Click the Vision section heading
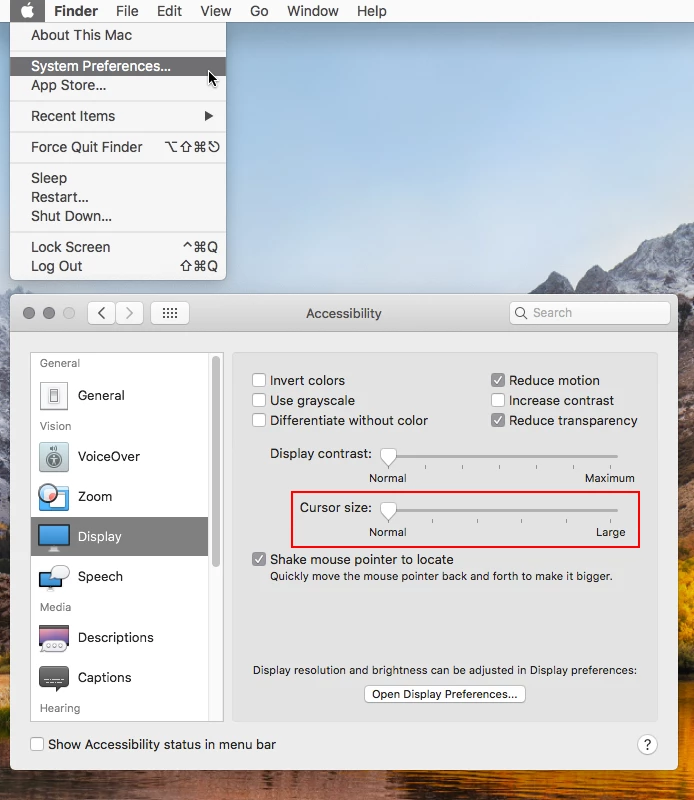 (56, 426)
